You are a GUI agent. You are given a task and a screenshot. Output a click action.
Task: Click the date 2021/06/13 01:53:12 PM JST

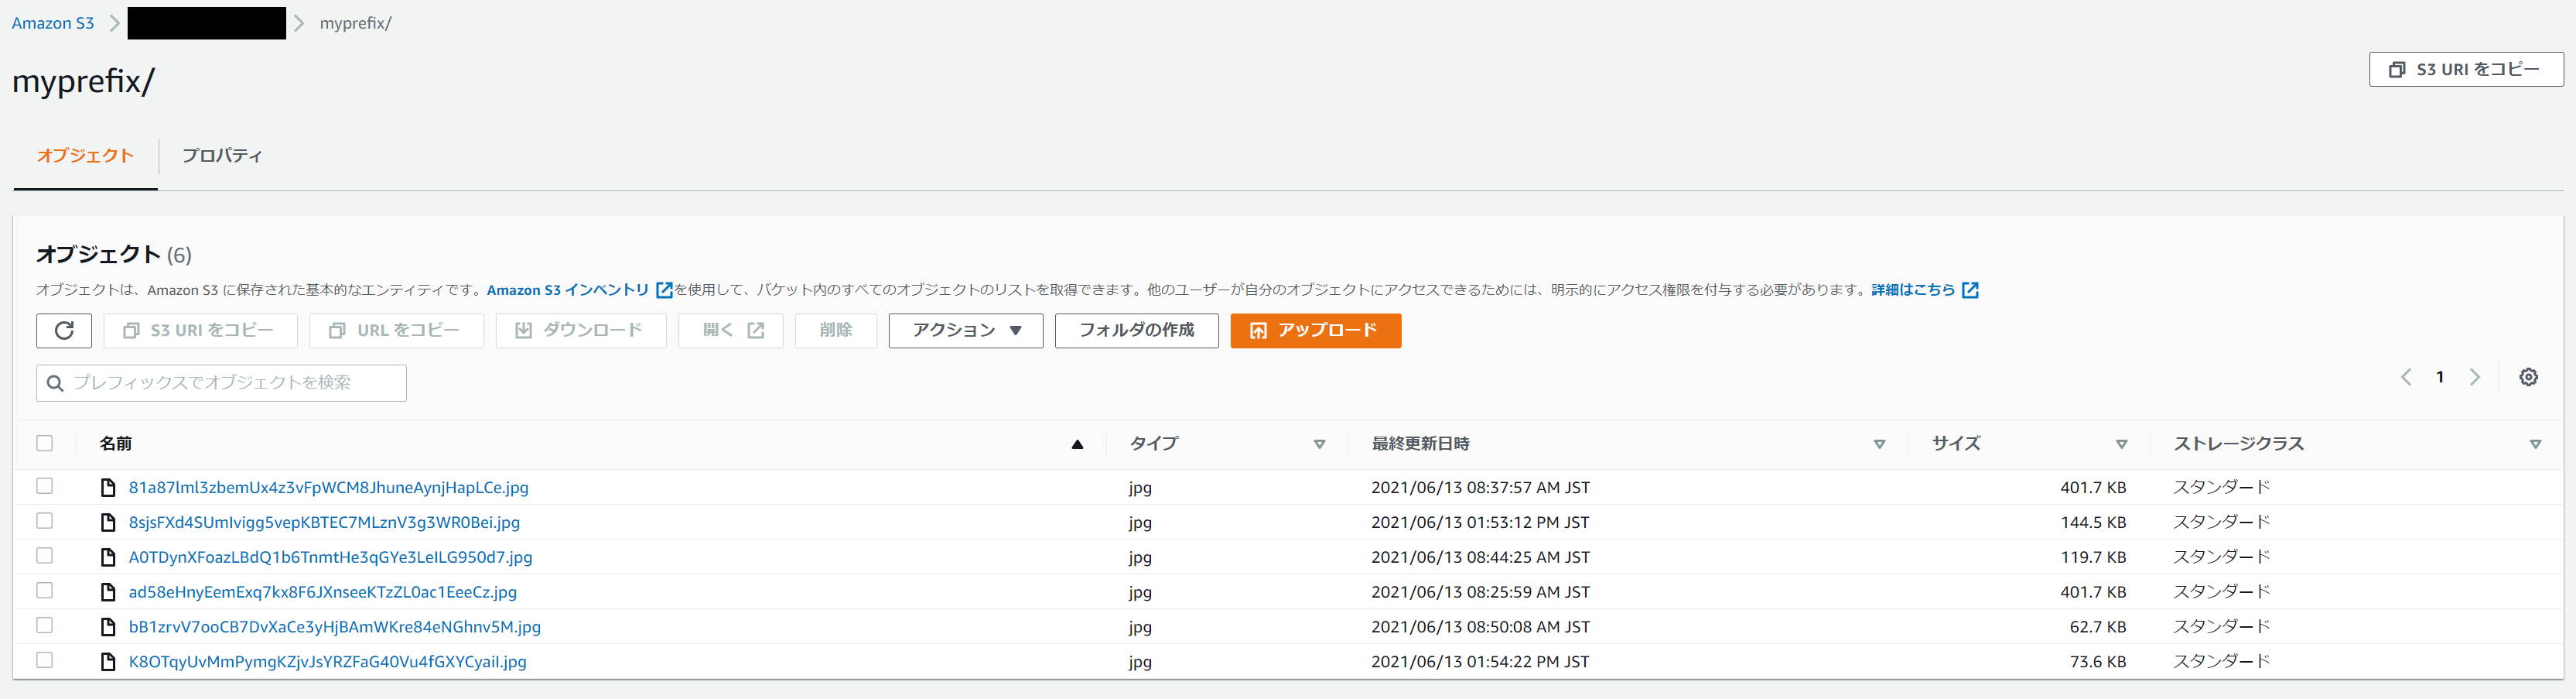click(1480, 523)
